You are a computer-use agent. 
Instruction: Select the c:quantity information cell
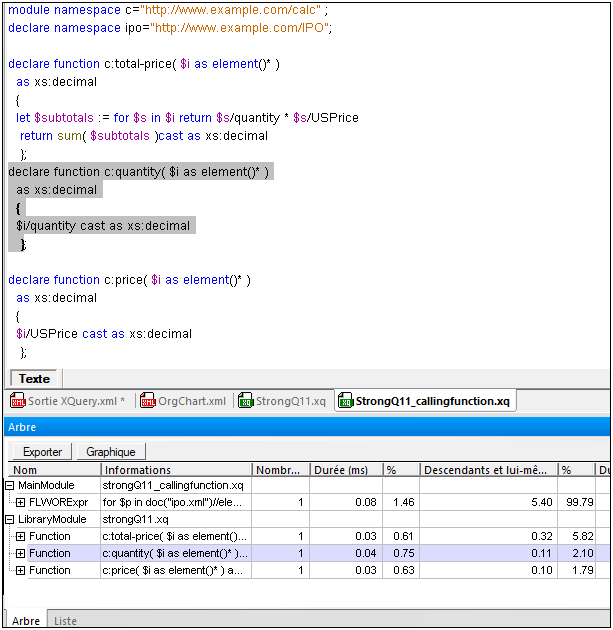point(175,553)
